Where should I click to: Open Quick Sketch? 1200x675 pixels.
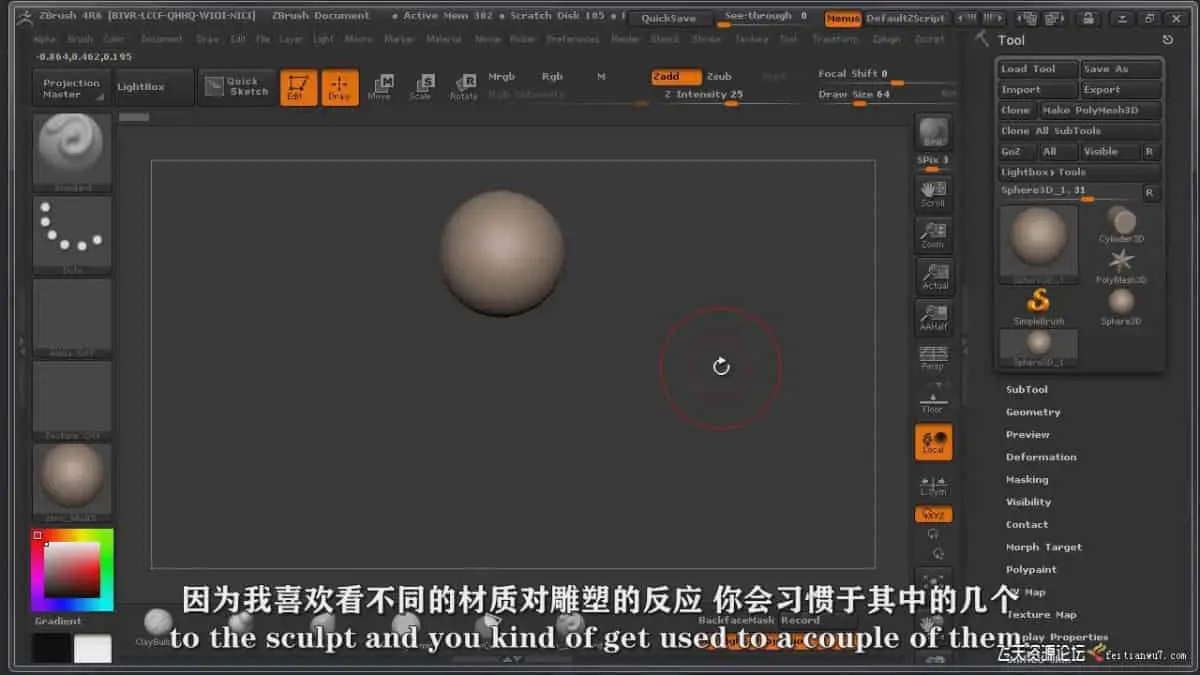(x=236, y=88)
